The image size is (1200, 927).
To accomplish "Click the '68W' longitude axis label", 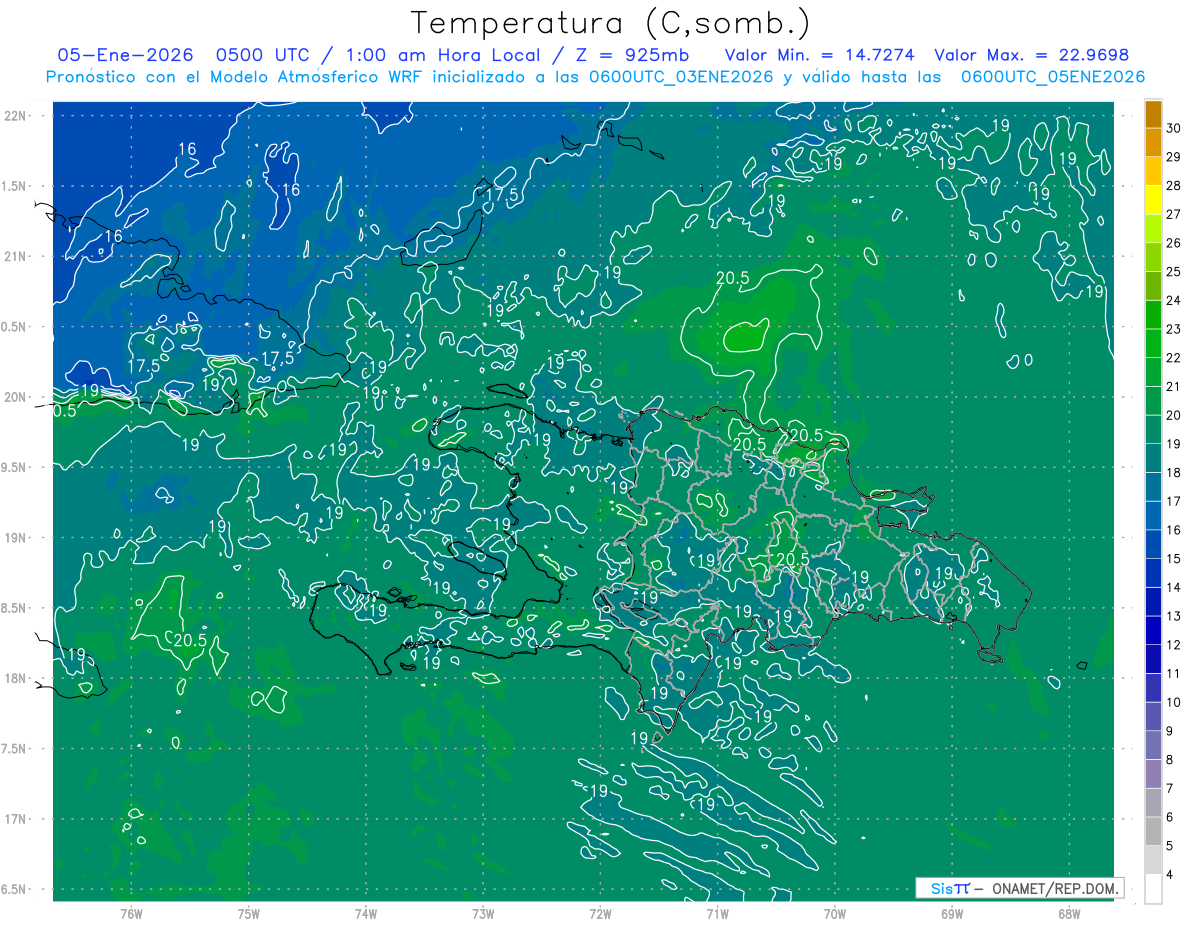I will tap(1069, 914).
